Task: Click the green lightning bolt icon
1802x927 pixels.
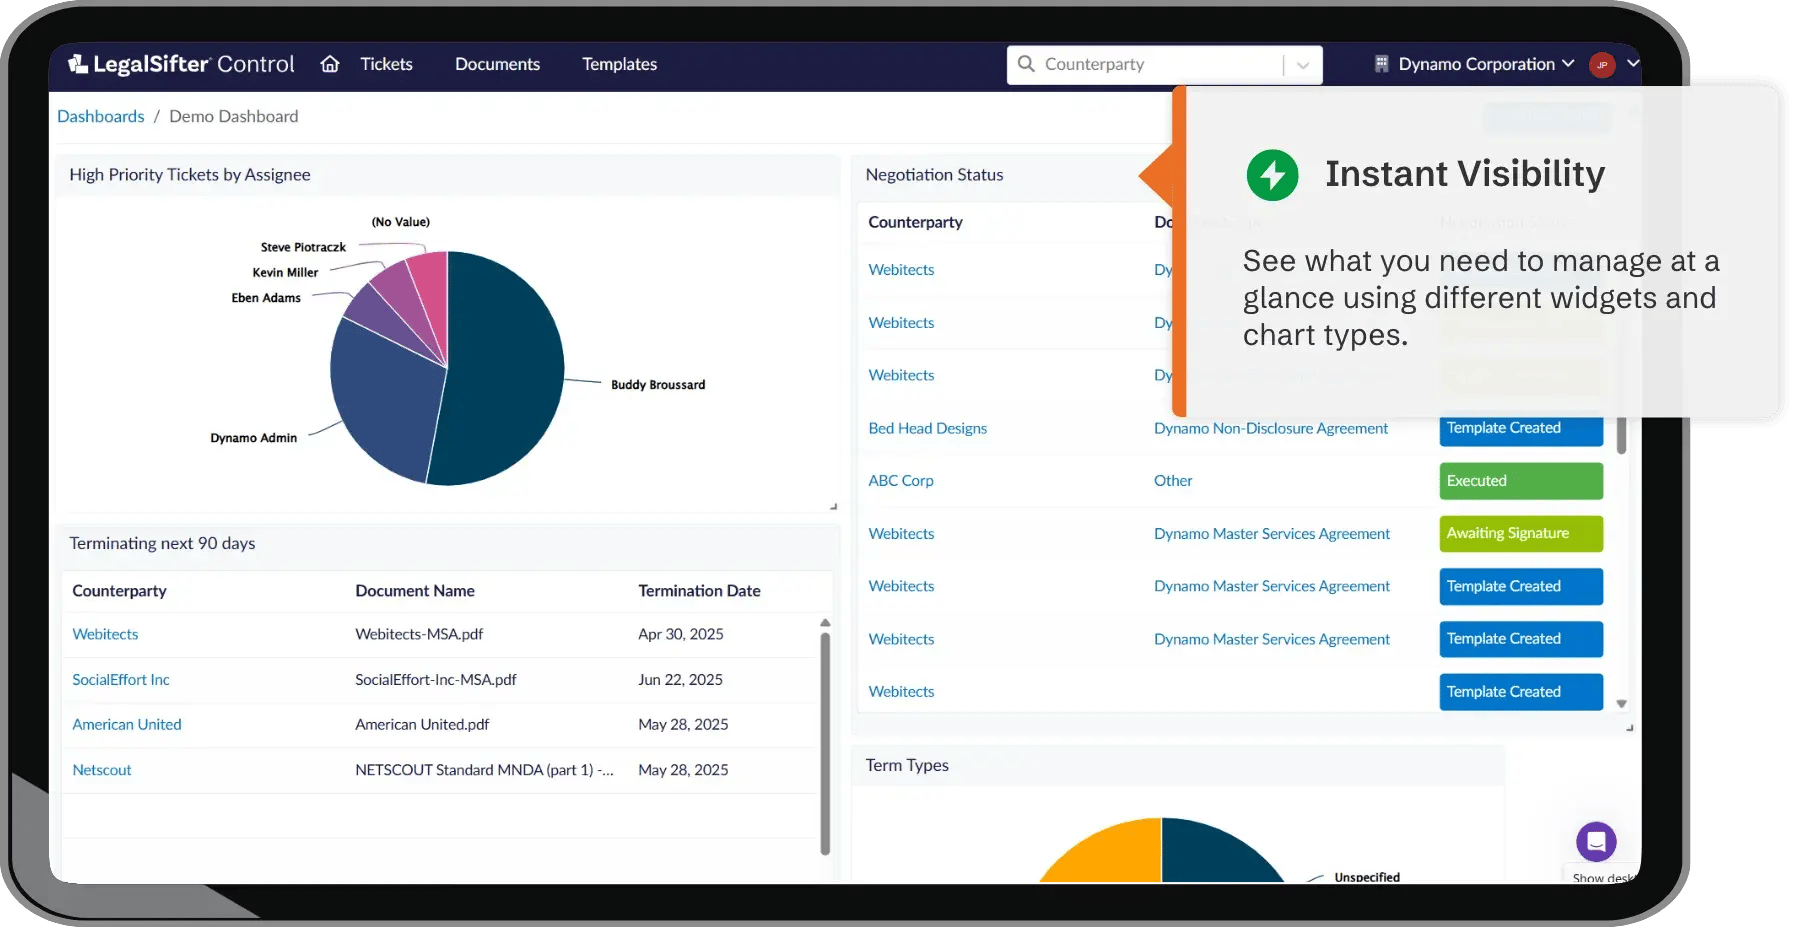Action: (1272, 175)
